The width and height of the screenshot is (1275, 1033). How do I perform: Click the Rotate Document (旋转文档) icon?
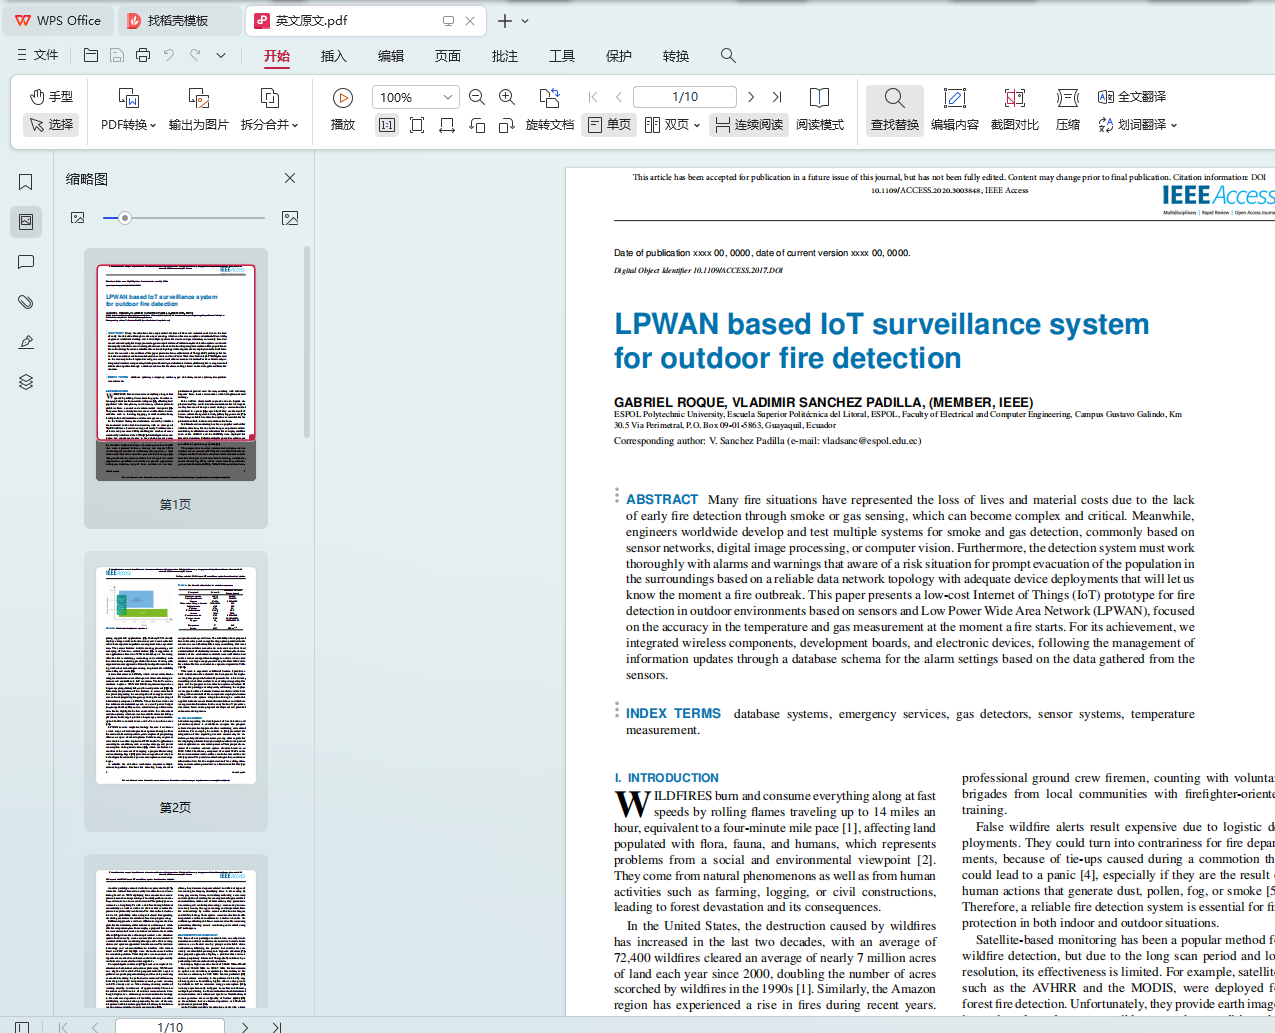coord(550,98)
